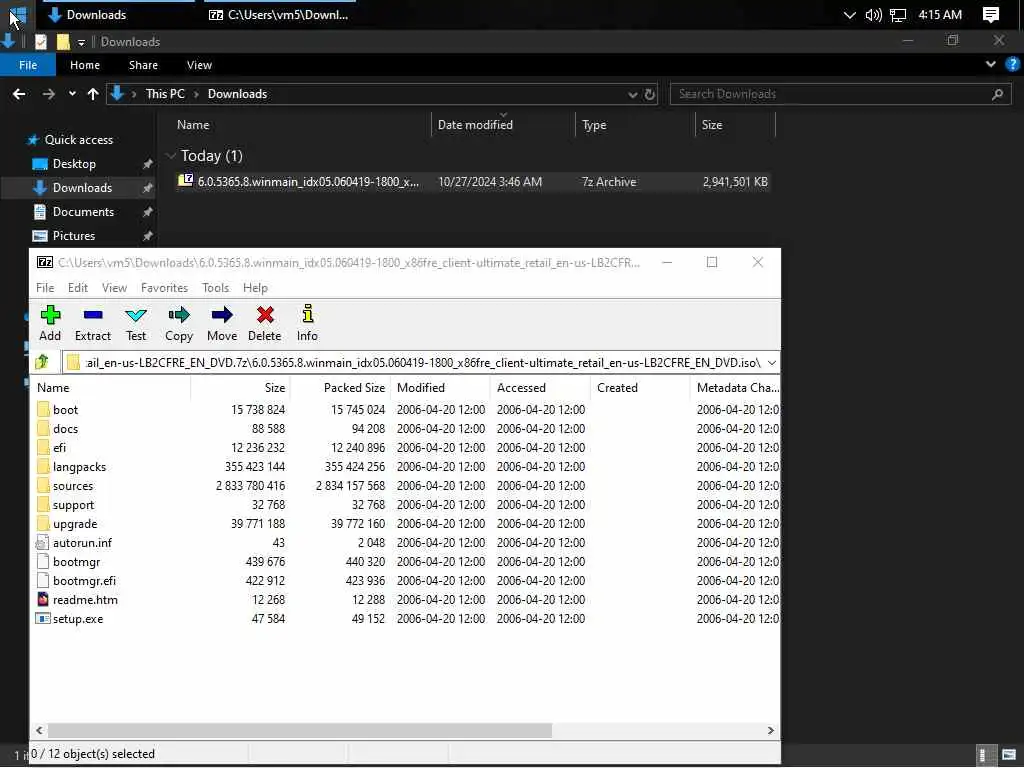This screenshot has width=1024, height=768.
Task: Switch to 7-Zip taskbar window
Action: tap(278, 14)
